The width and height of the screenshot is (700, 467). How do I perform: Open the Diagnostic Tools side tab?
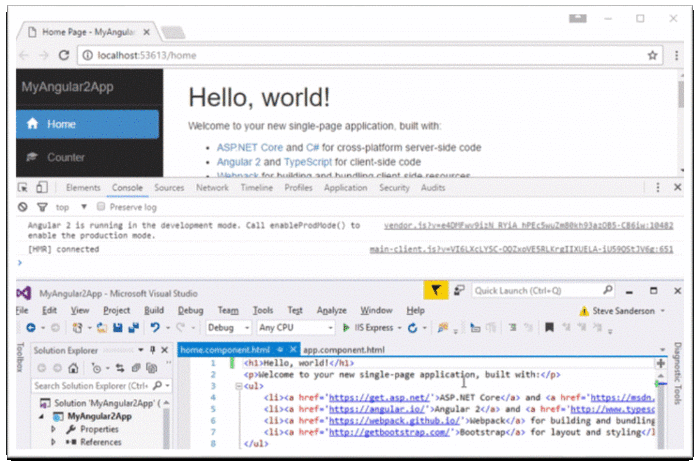tap(678, 373)
